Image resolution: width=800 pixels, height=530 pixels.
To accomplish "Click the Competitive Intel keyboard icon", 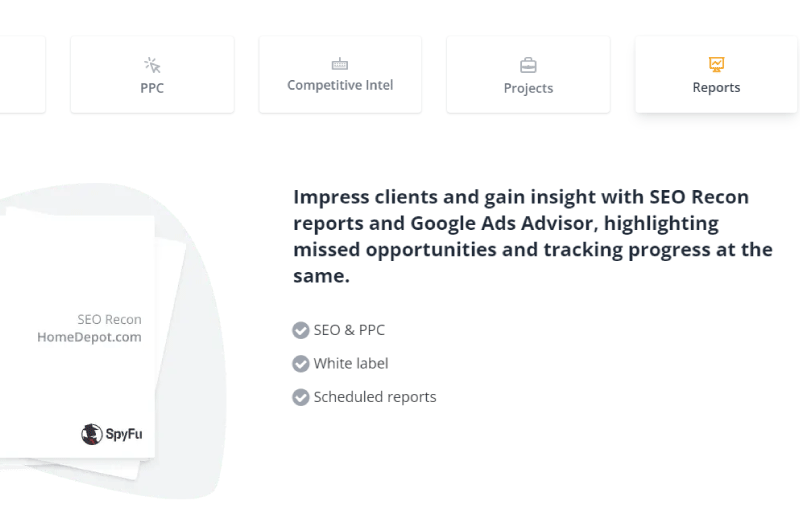I will coord(340,64).
